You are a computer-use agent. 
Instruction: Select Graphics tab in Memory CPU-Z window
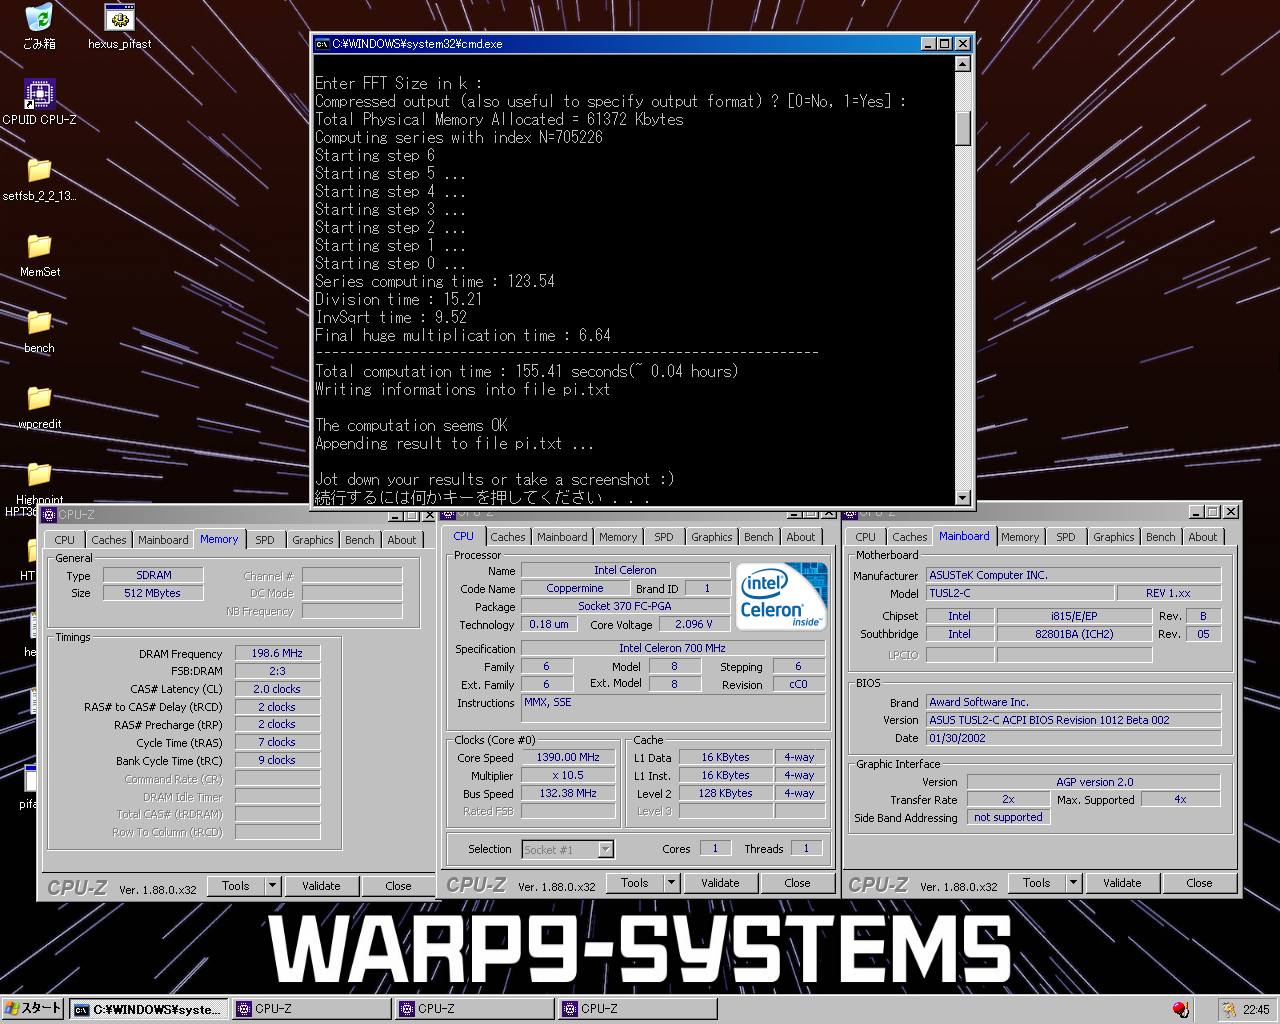click(x=313, y=540)
